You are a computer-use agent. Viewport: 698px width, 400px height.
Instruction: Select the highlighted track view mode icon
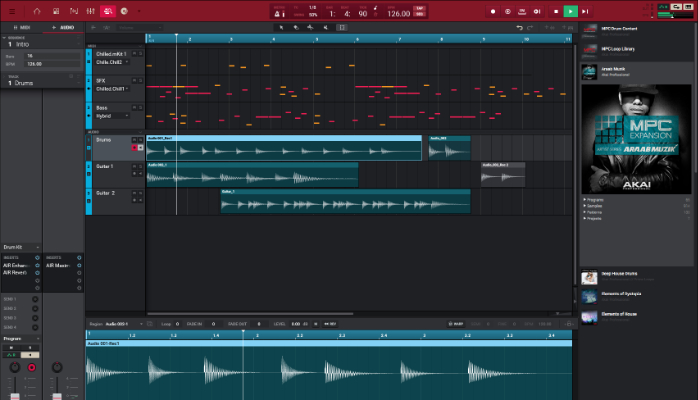point(108,11)
